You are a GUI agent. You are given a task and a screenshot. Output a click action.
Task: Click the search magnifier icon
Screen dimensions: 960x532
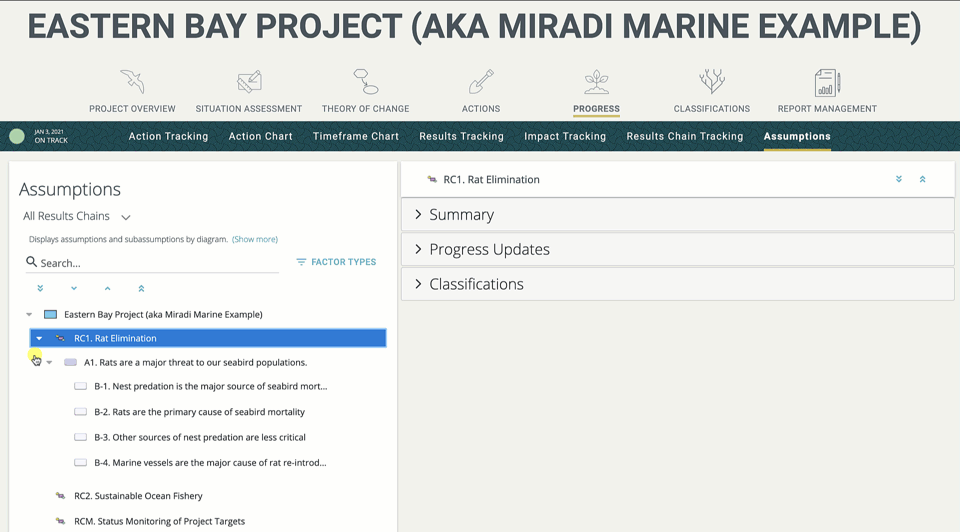click(31, 262)
